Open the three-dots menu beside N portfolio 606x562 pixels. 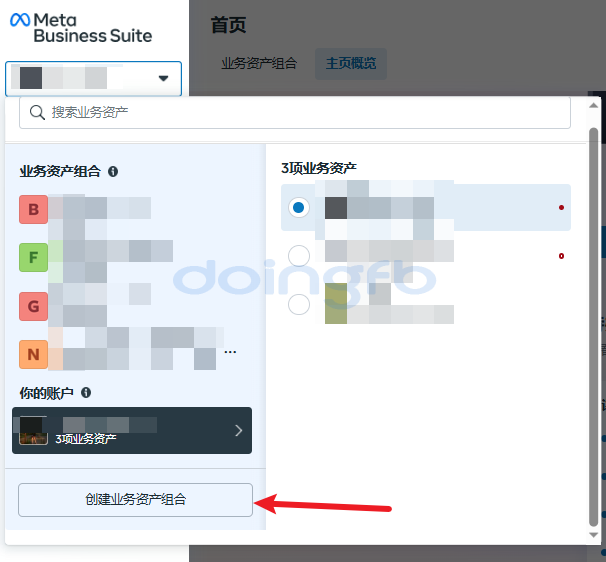pos(230,352)
